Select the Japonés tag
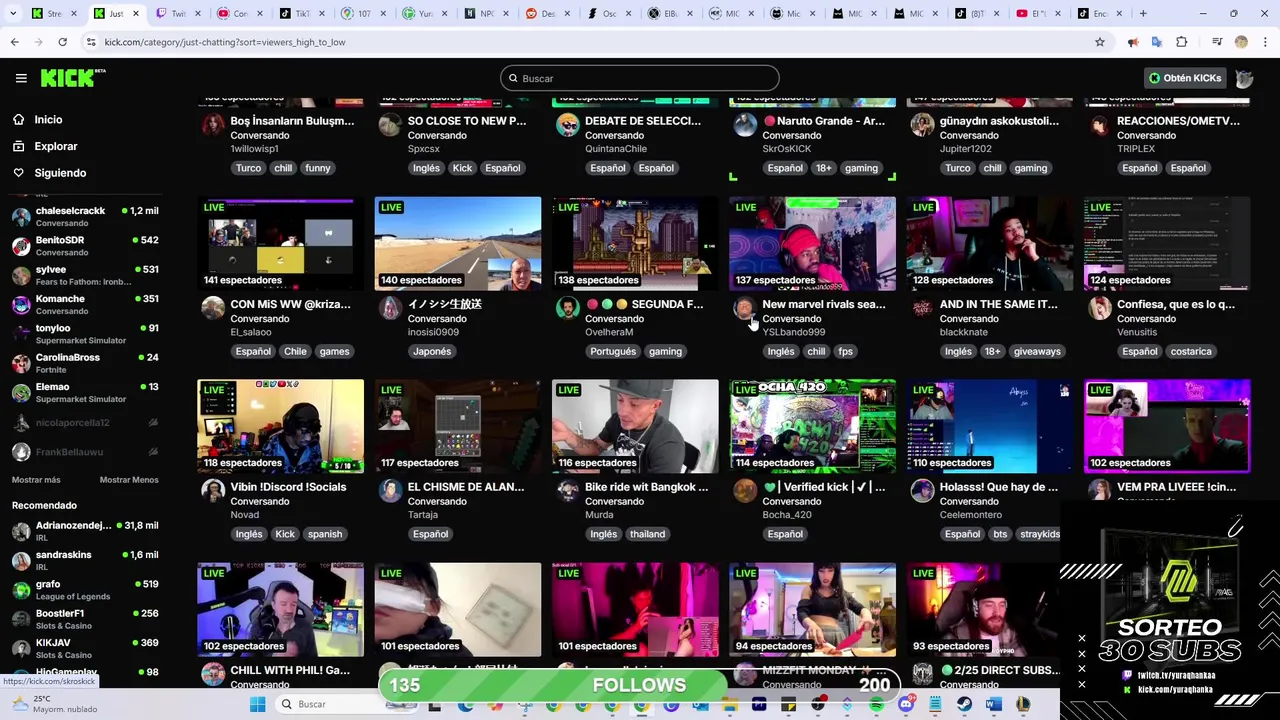Viewport: 1280px width, 720px height. click(x=432, y=351)
